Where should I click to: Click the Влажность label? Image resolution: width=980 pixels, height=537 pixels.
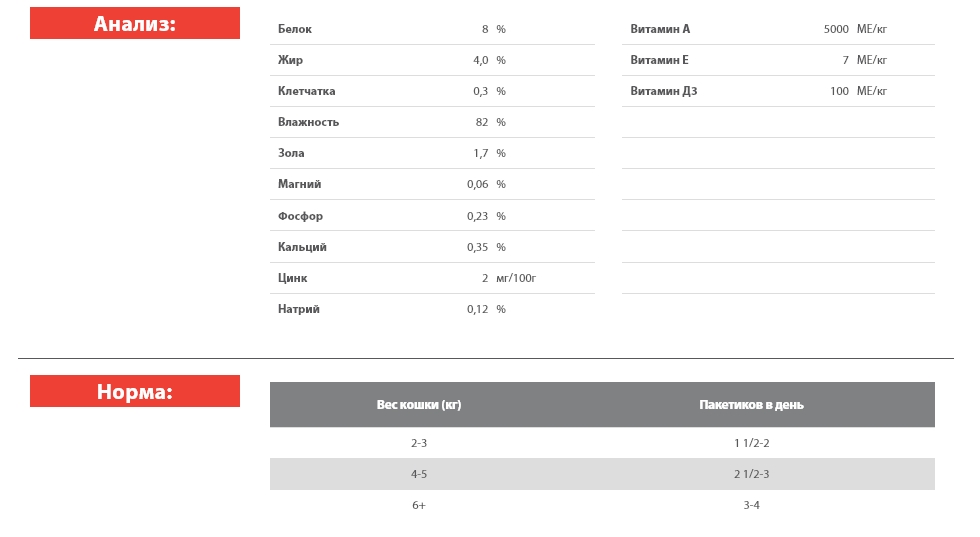308,123
